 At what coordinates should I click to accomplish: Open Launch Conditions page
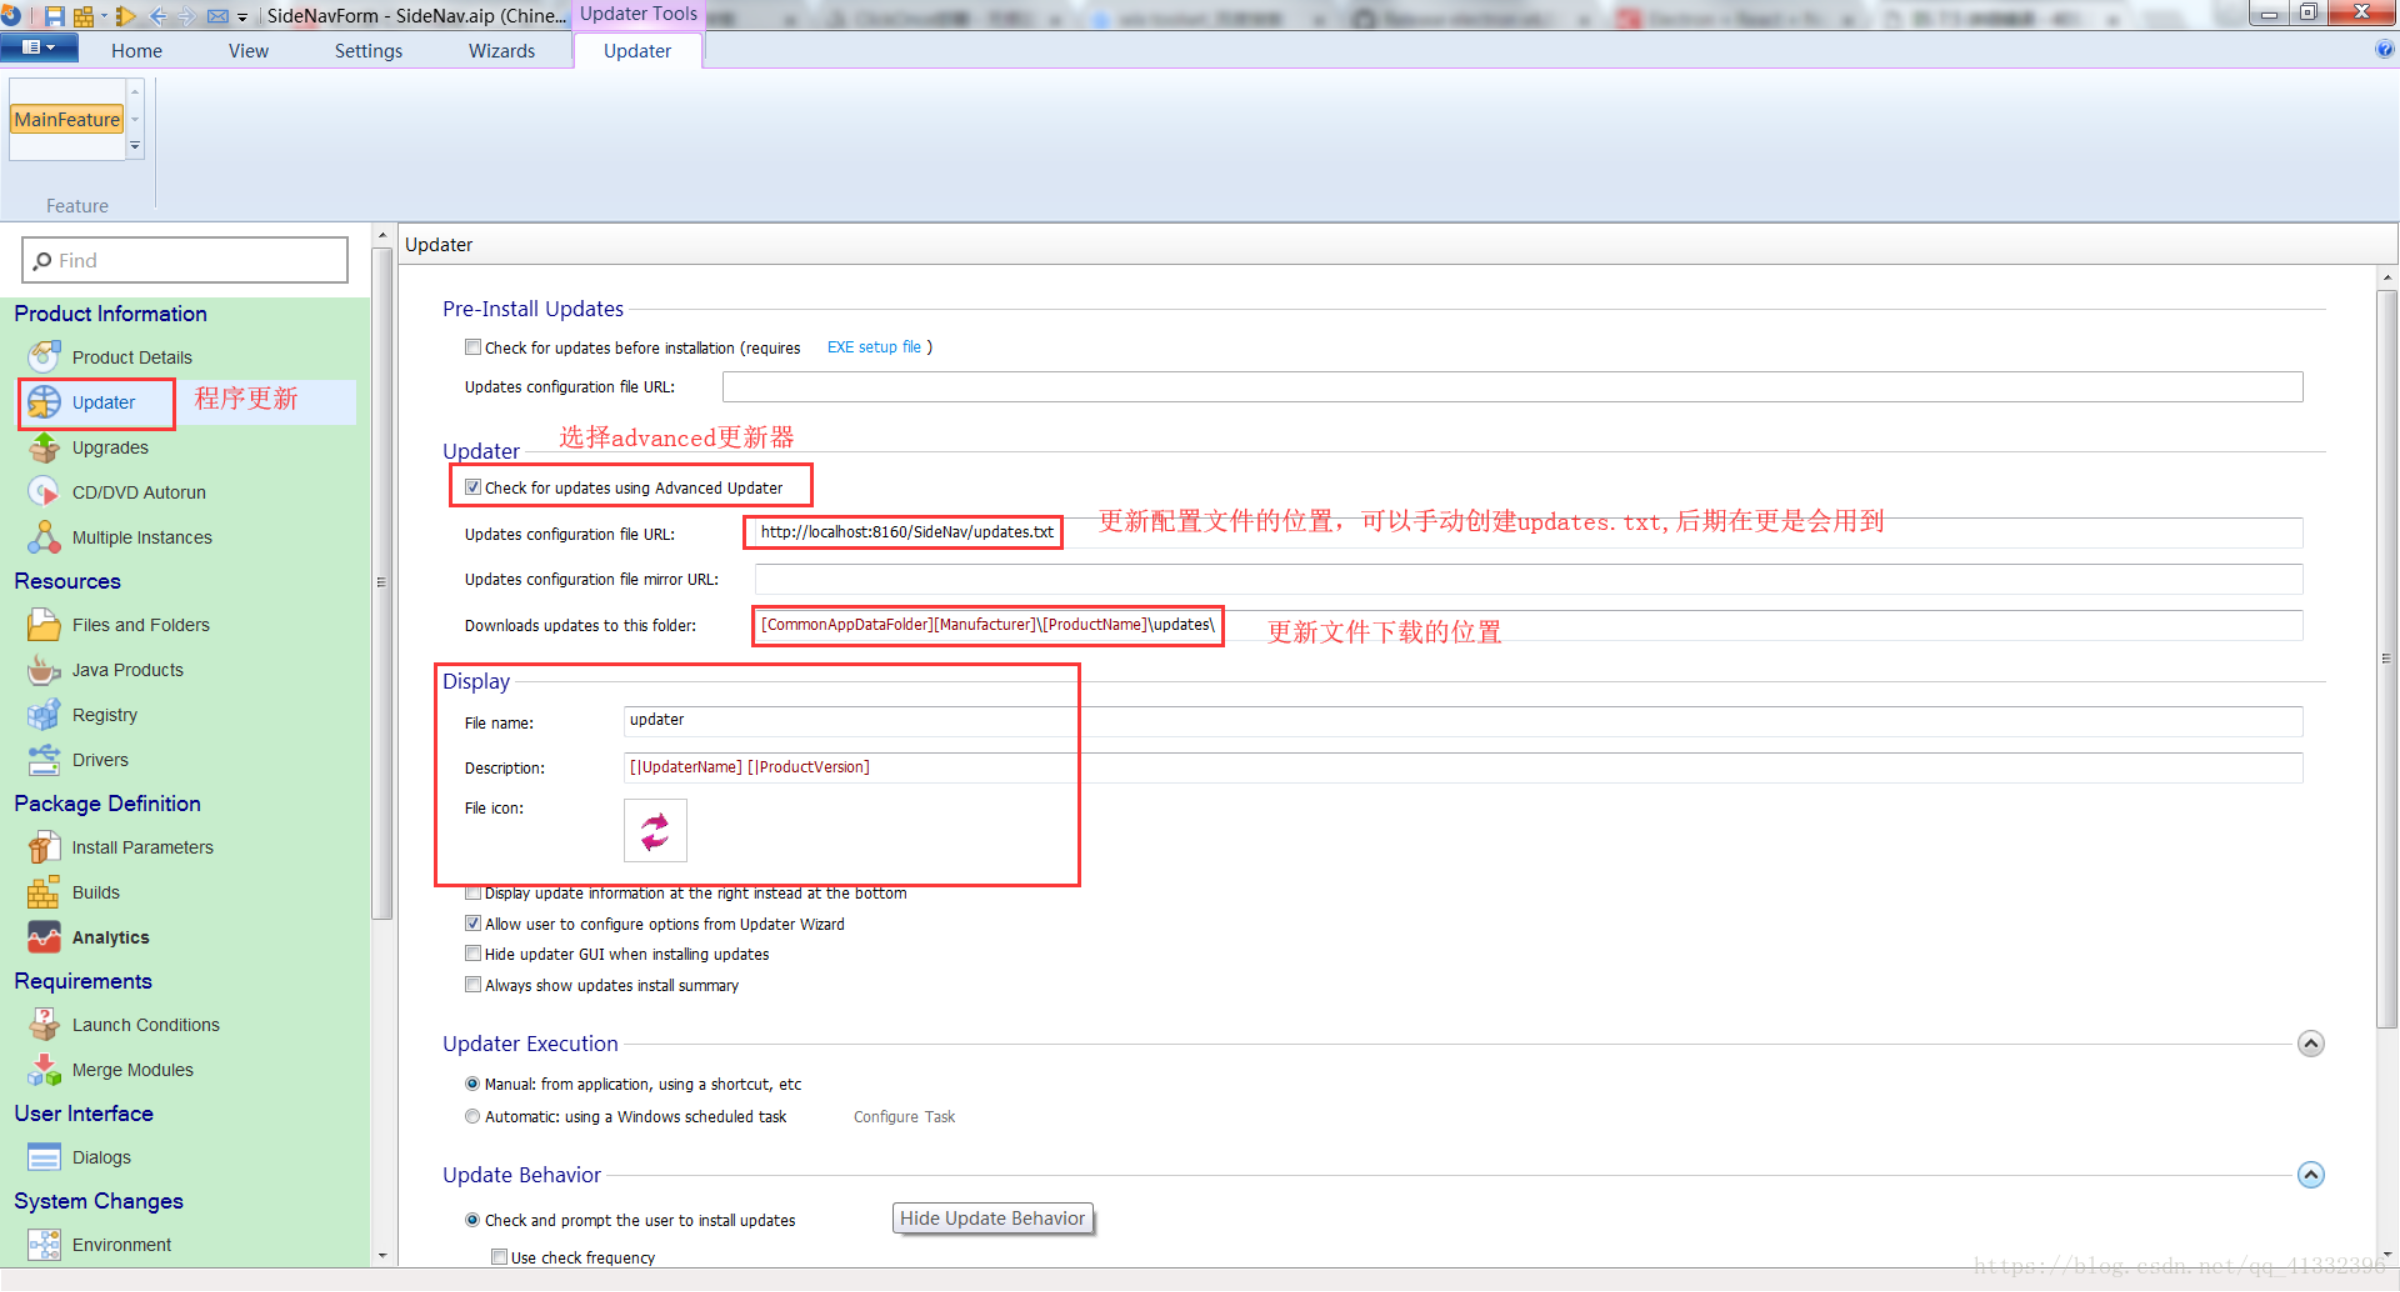(145, 1025)
